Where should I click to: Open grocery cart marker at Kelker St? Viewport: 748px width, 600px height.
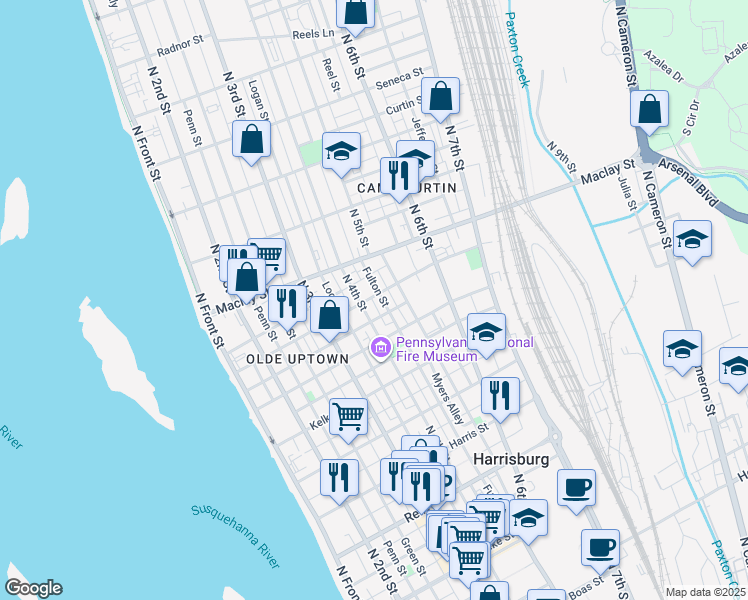pos(348,419)
